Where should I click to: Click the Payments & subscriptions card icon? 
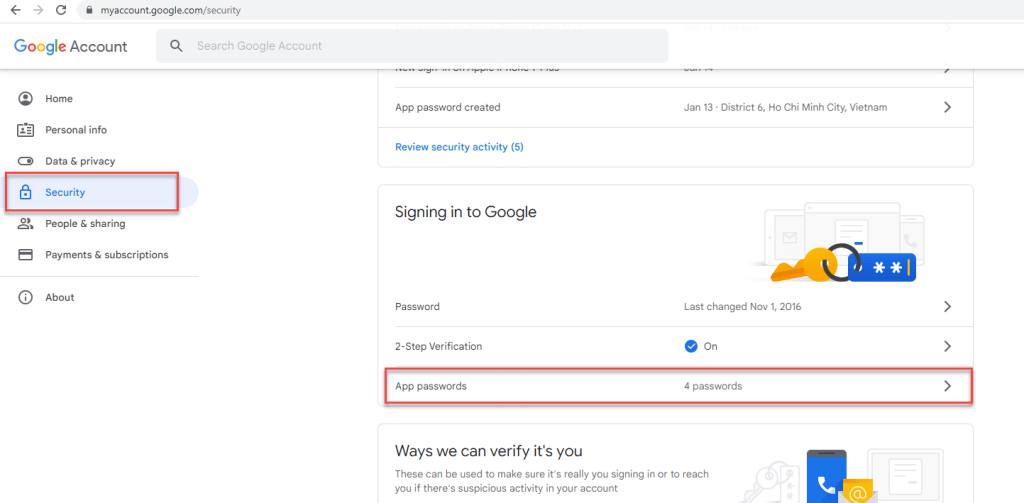26,255
